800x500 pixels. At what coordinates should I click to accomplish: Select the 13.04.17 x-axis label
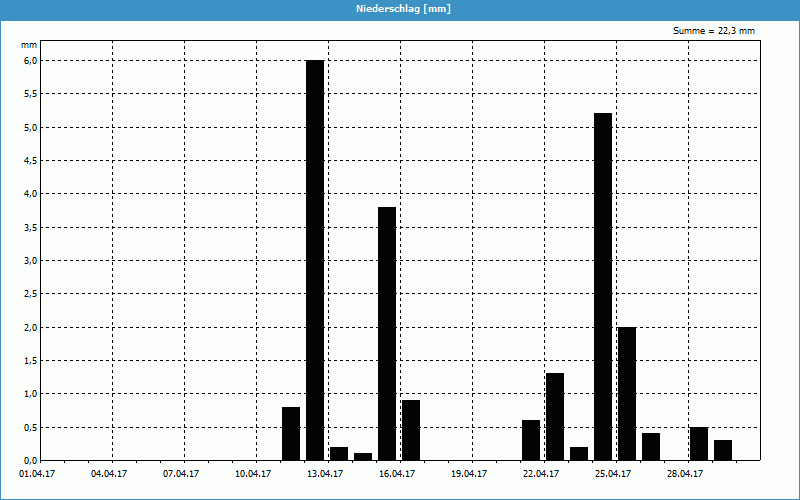tap(327, 474)
